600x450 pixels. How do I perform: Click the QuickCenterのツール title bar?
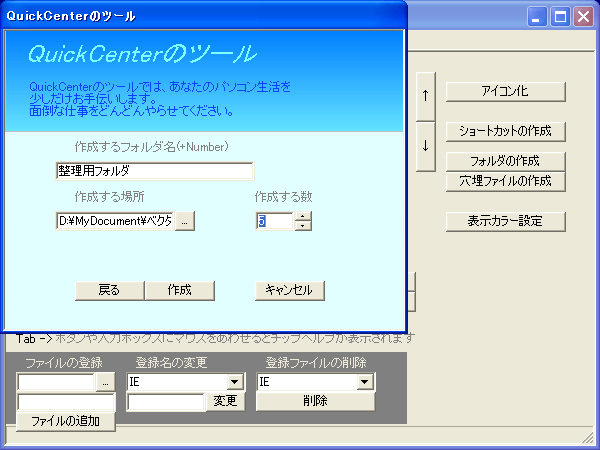tap(204, 16)
